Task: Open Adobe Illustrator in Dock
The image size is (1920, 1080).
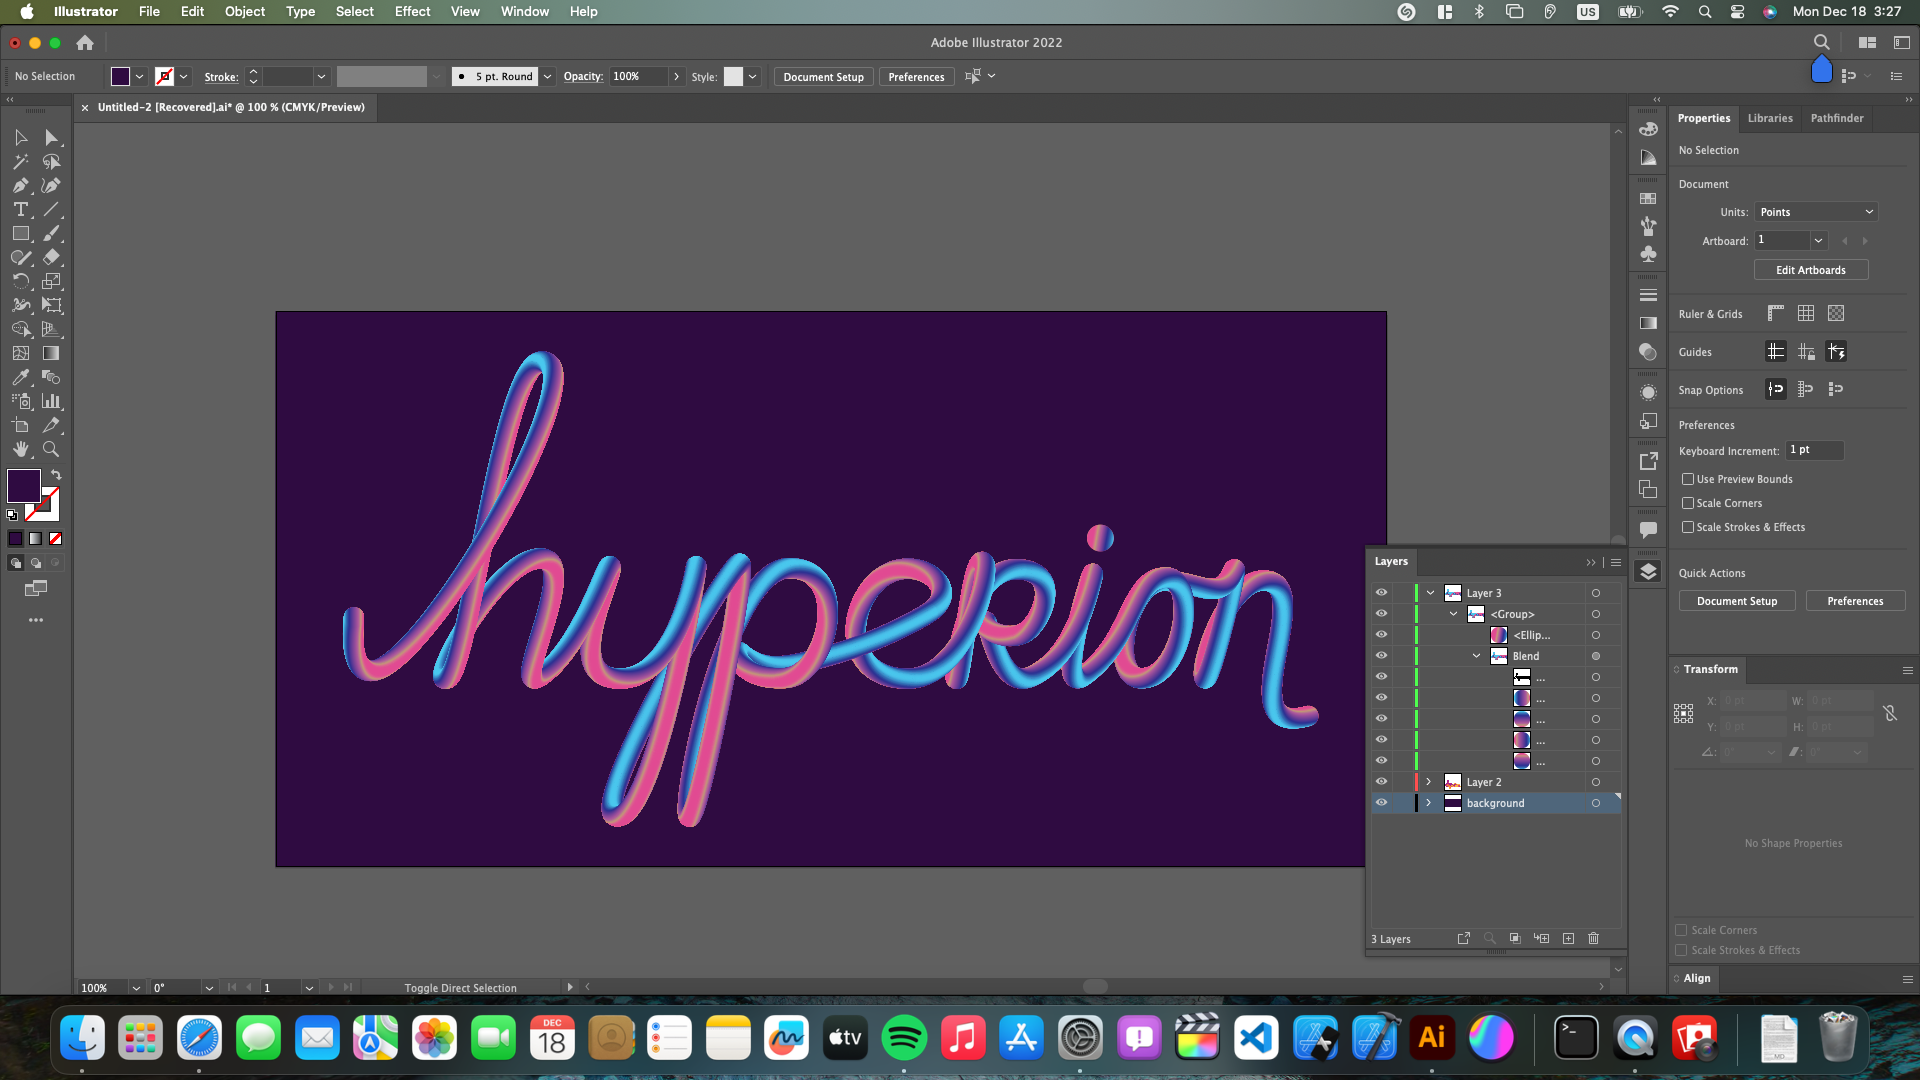Action: point(1432,1038)
